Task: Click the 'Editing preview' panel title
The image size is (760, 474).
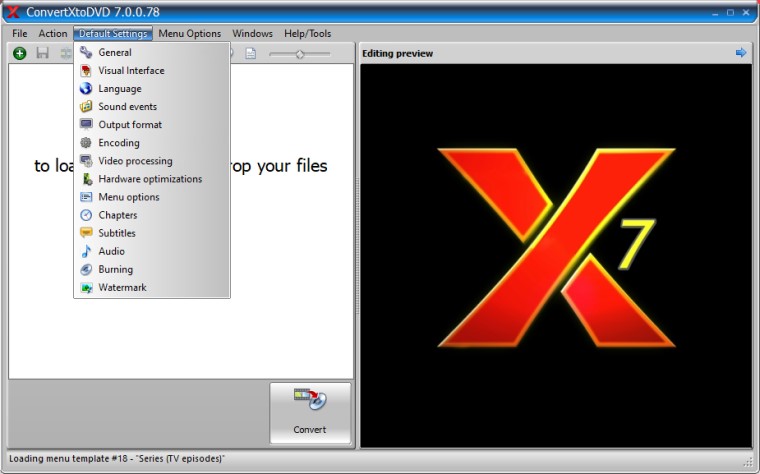Action: [397, 53]
